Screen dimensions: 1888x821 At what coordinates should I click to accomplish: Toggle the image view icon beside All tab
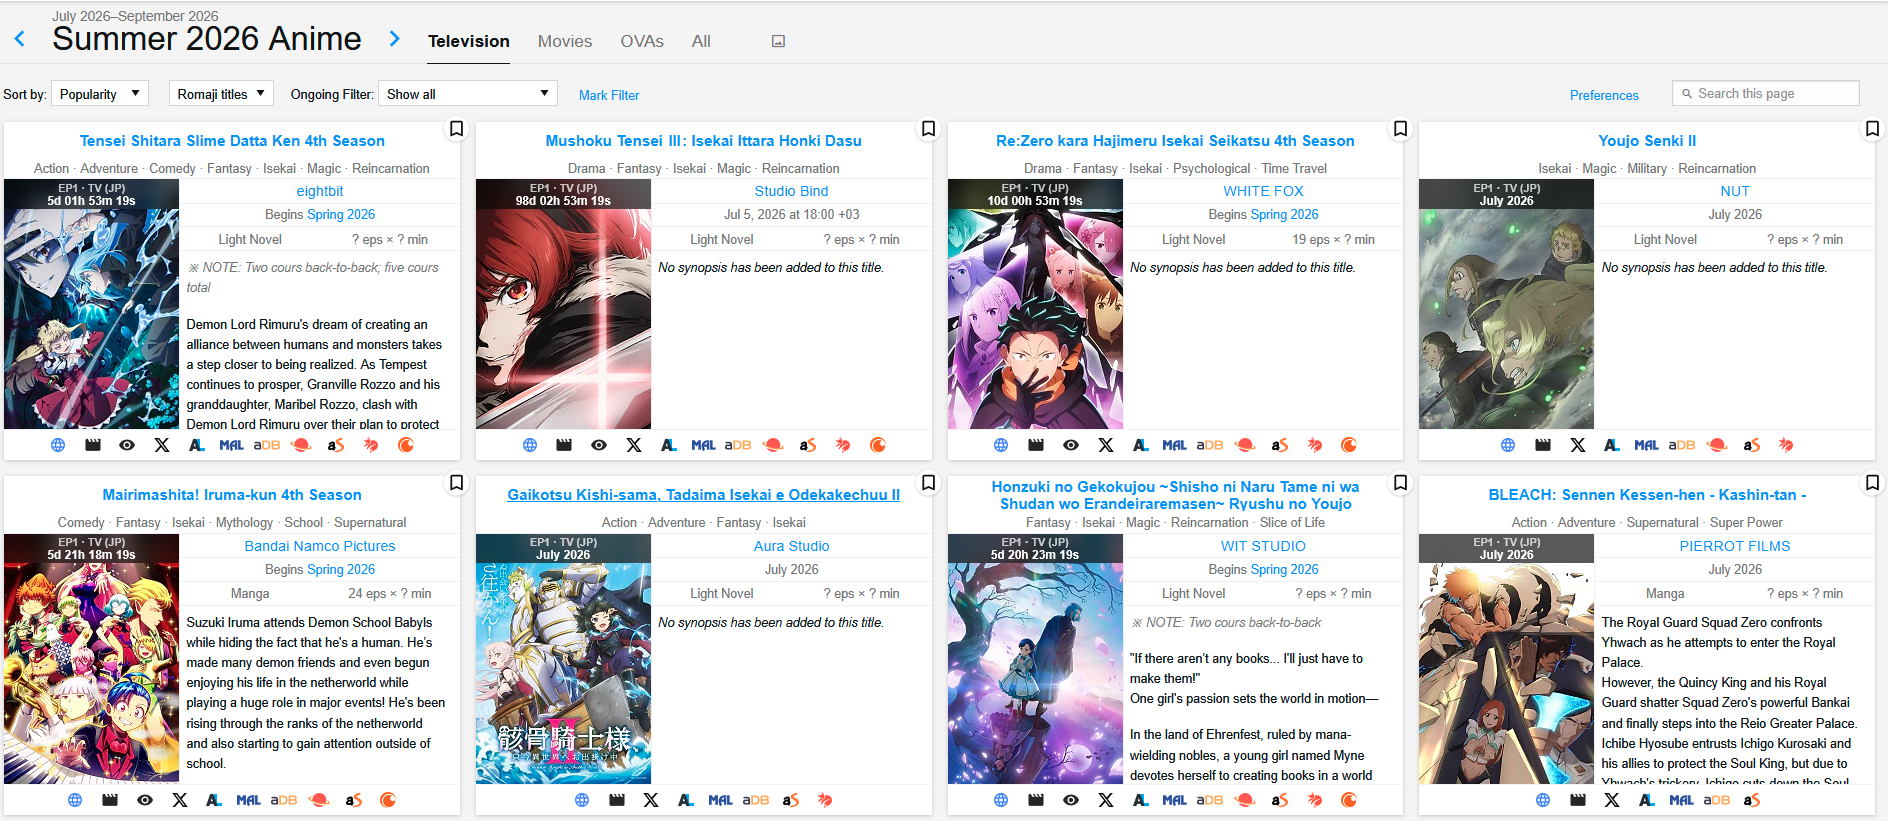click(778, 41)
